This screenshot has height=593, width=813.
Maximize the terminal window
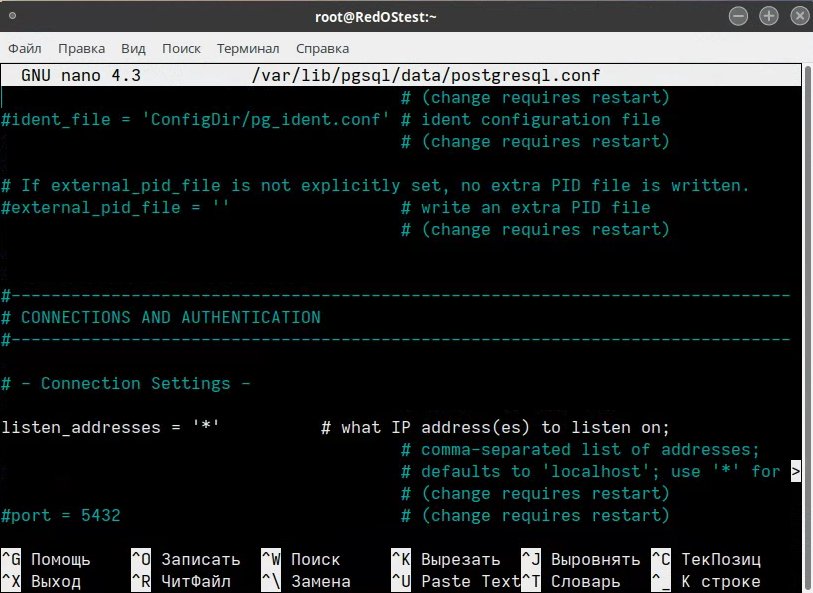768,16
